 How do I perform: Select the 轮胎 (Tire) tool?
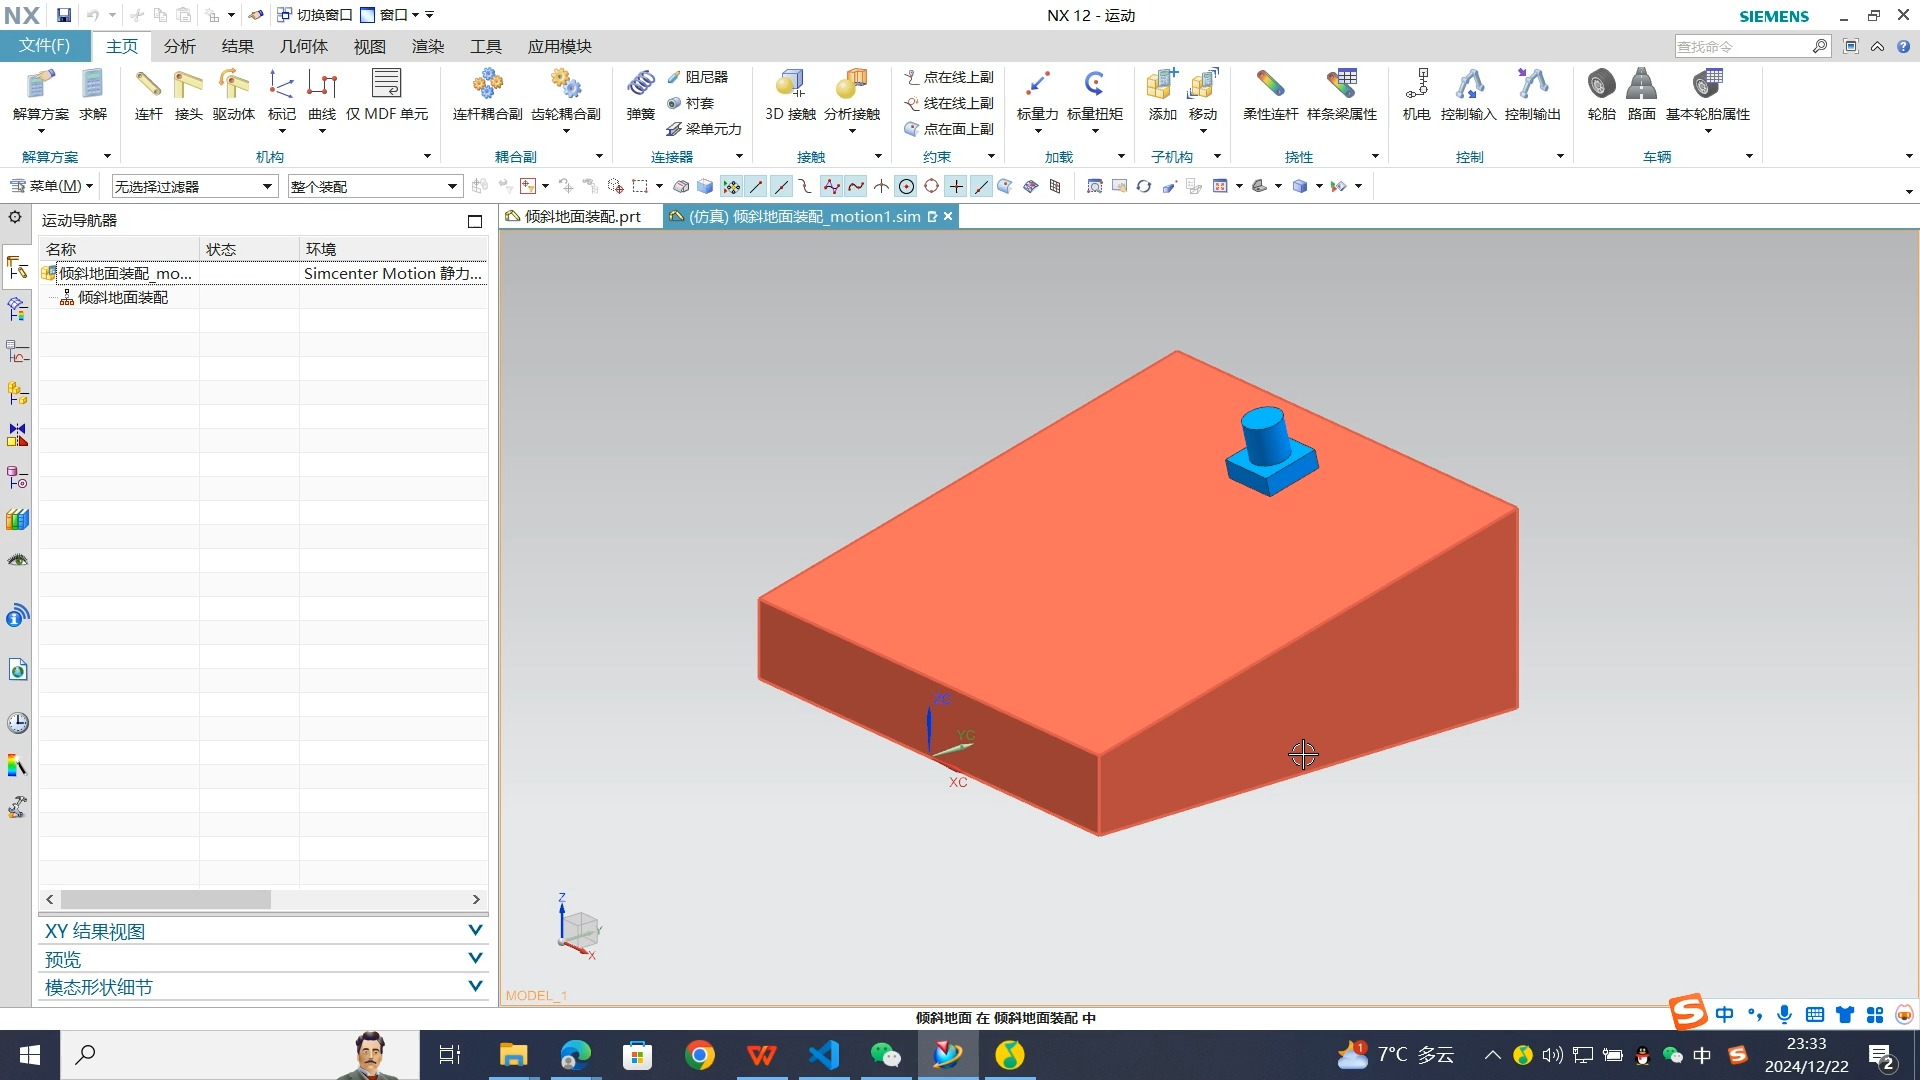click(1601, 95)
